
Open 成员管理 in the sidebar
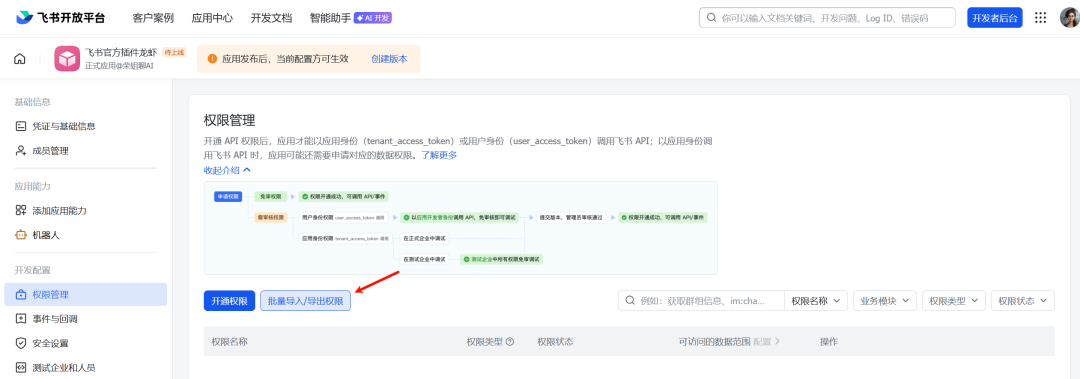tap(85, 150)
